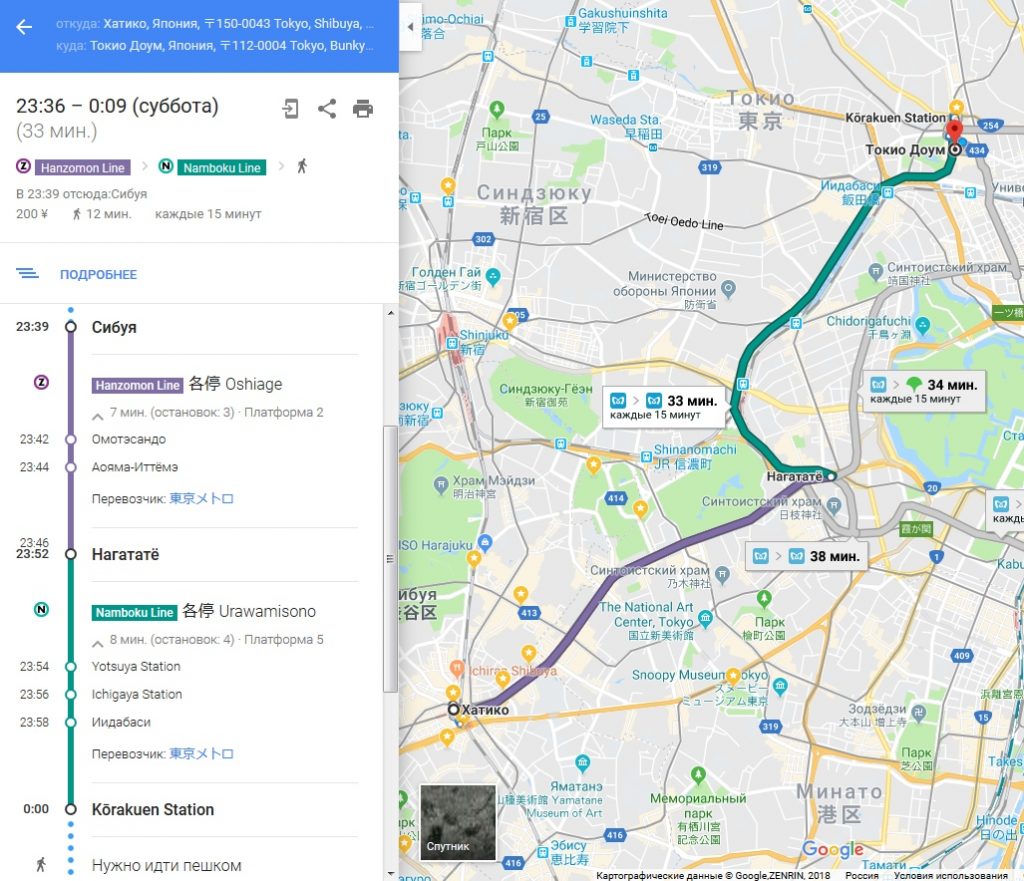Click the Россия link in map footer
Viewport: 1024px width, 881px height.
pyautogui.click(x=861, y=875)
